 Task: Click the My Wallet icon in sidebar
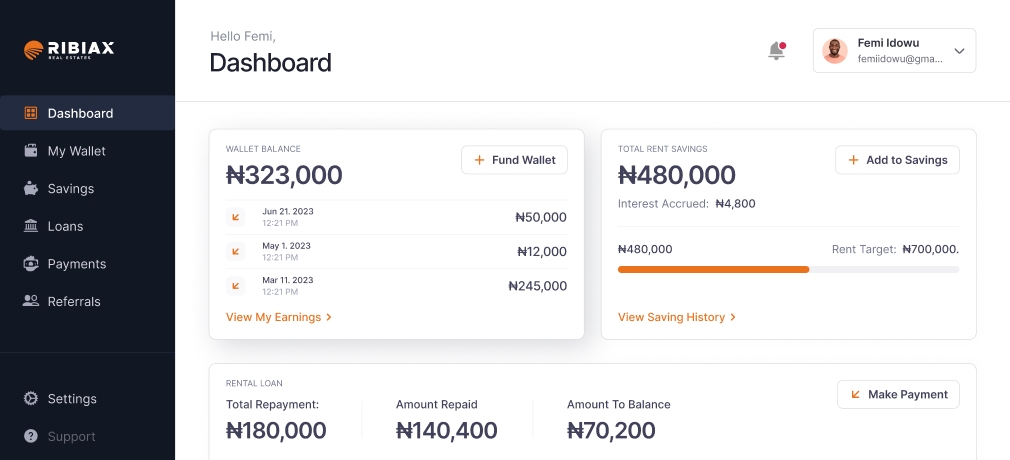[x=31, y=151]
